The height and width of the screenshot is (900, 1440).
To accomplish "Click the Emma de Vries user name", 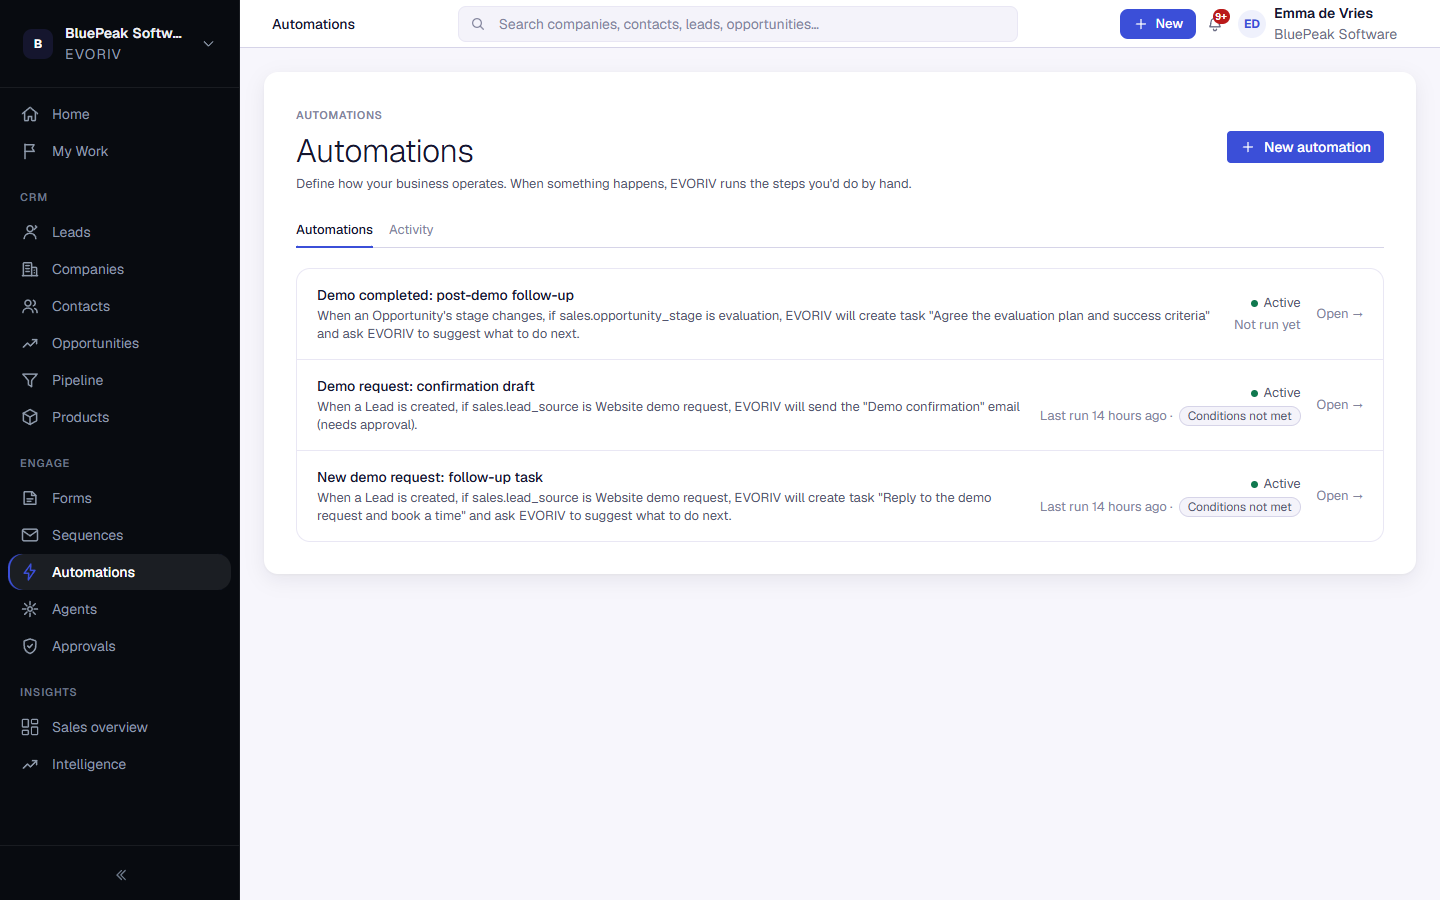I will [x=1323, y=13].
